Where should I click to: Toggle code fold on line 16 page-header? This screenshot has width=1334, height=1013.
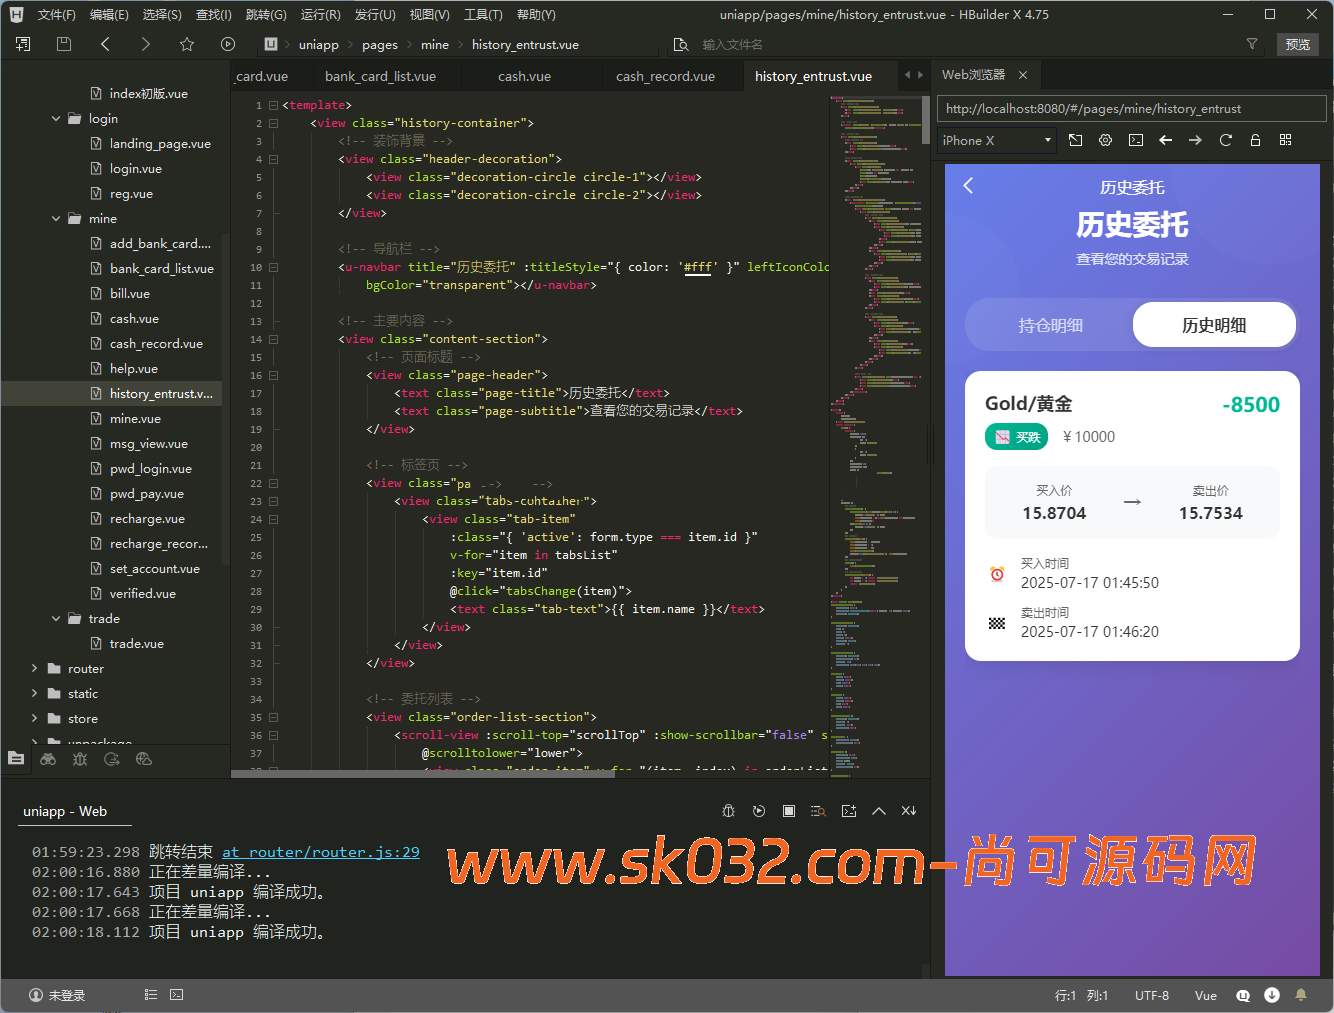coord(273,375)
